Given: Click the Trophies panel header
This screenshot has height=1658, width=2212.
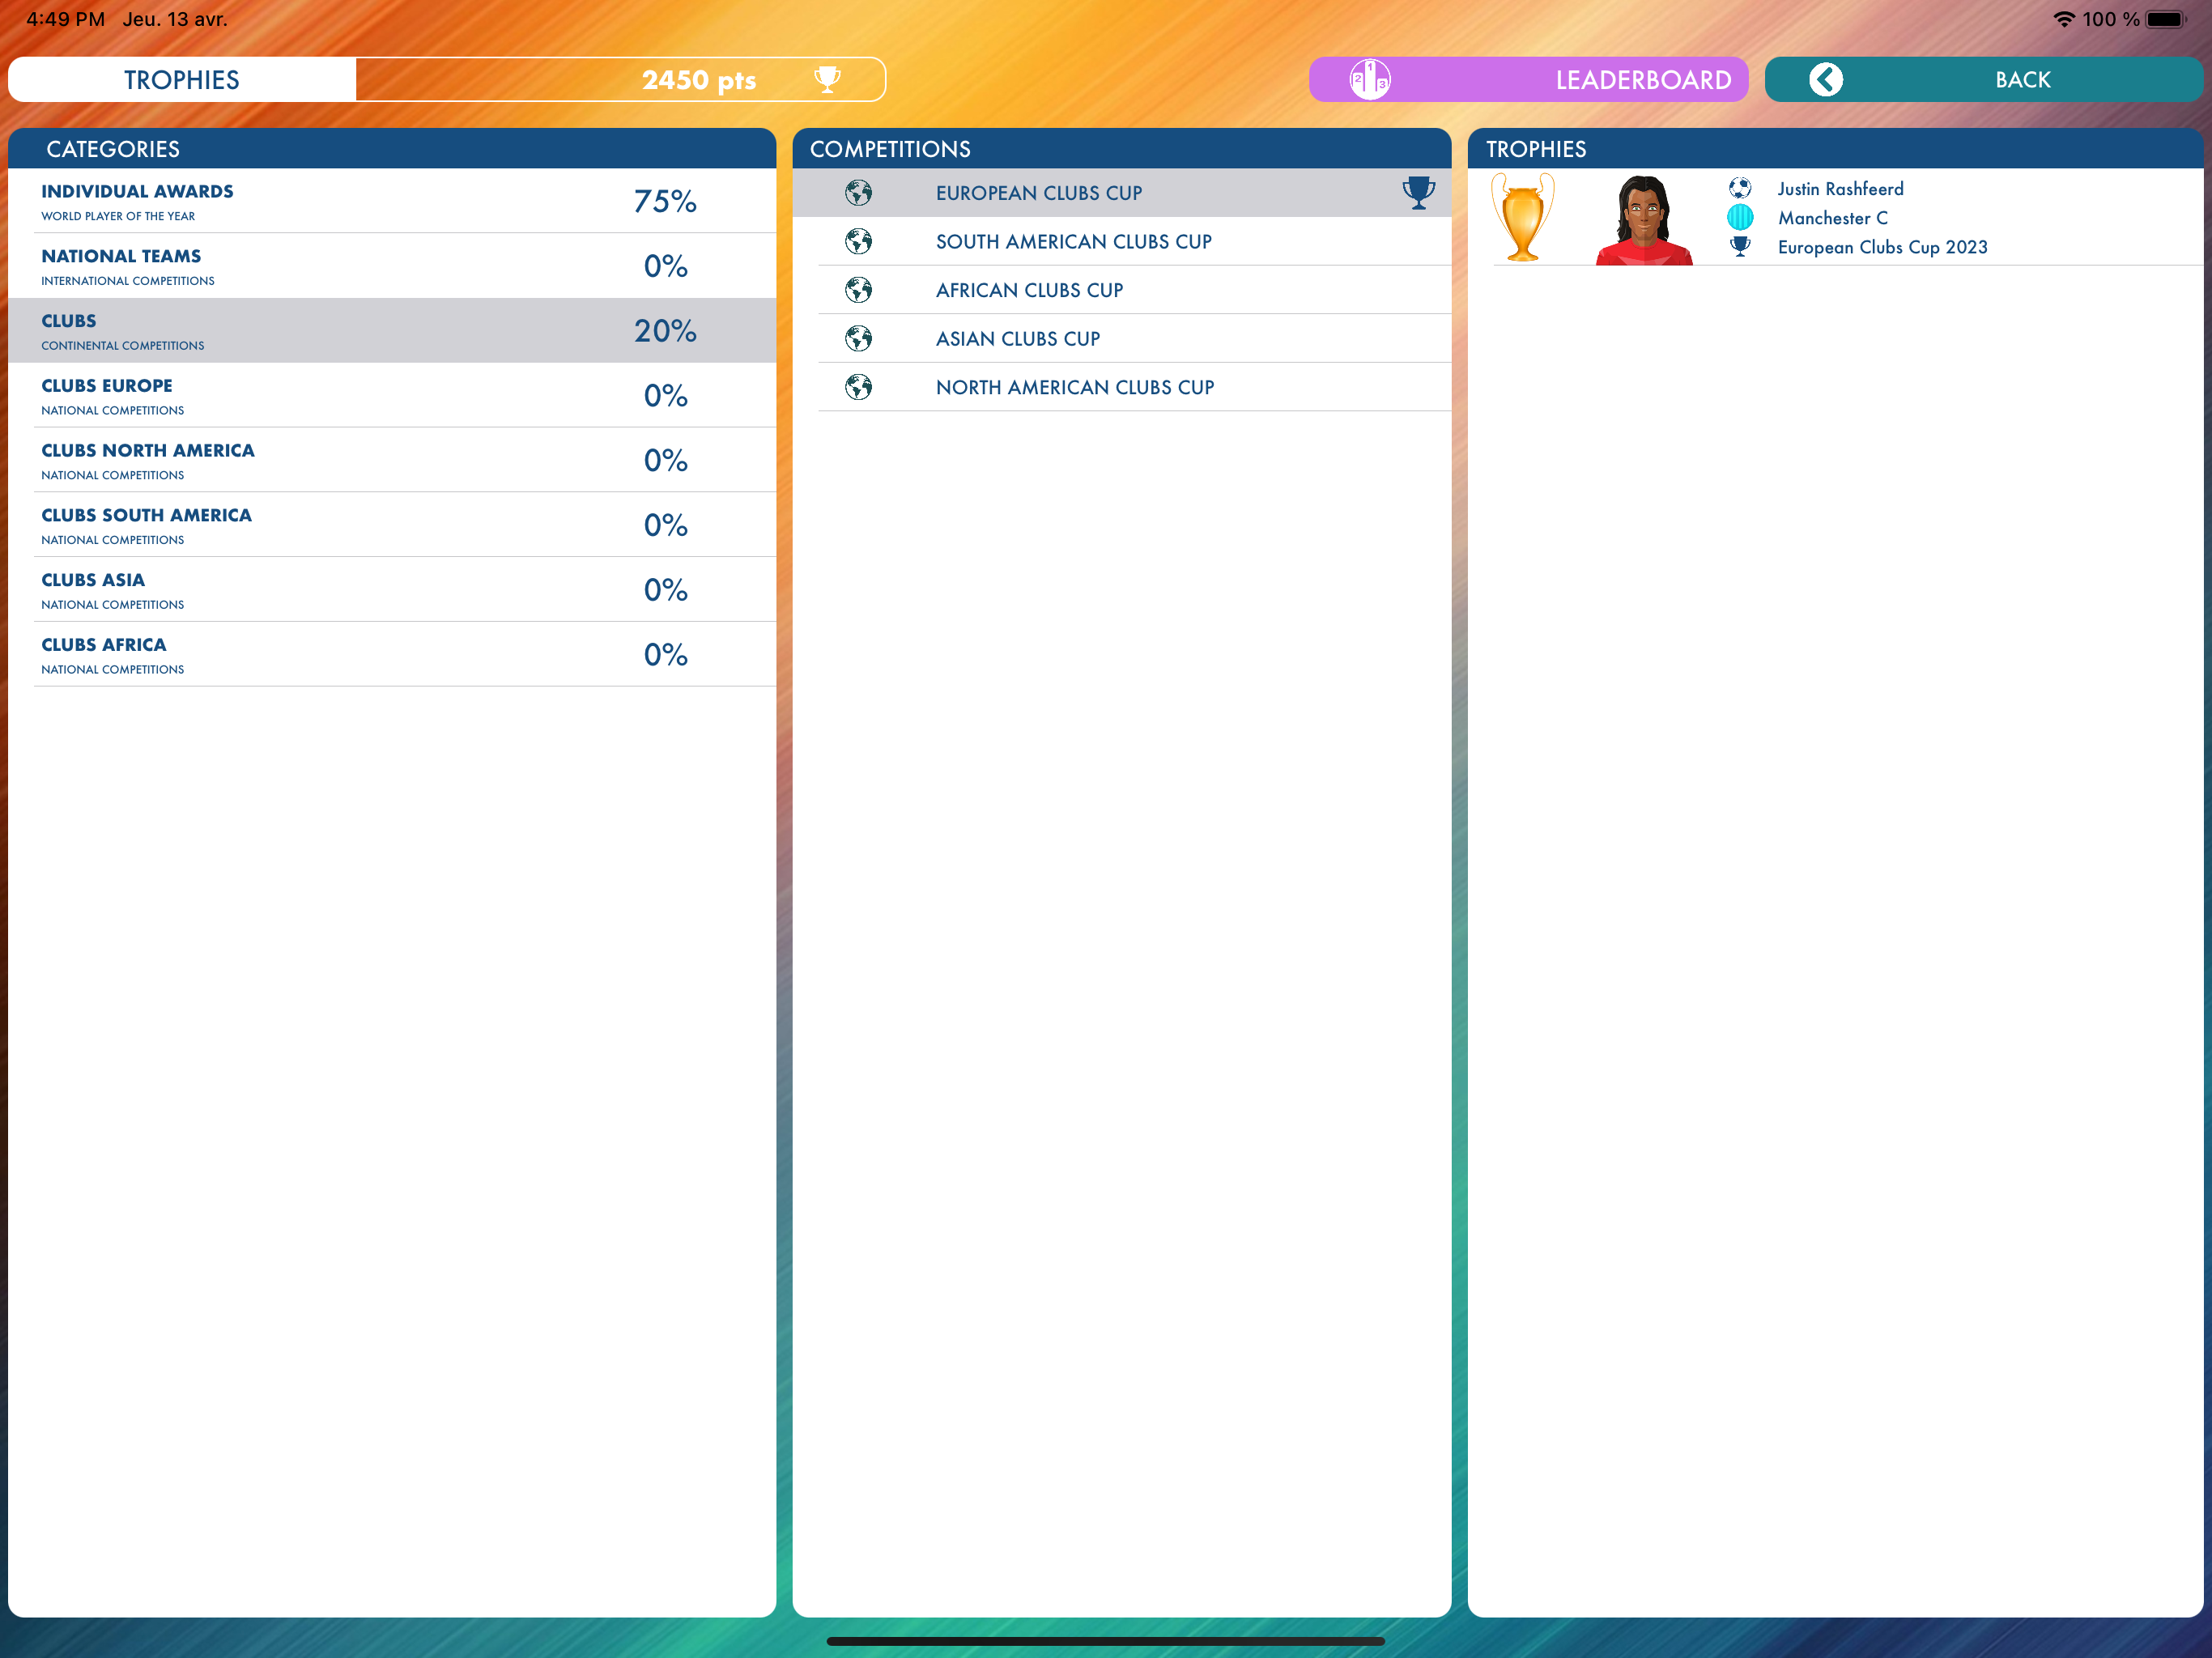Looking at the screenshot, I should click(x=1835, y=148).
